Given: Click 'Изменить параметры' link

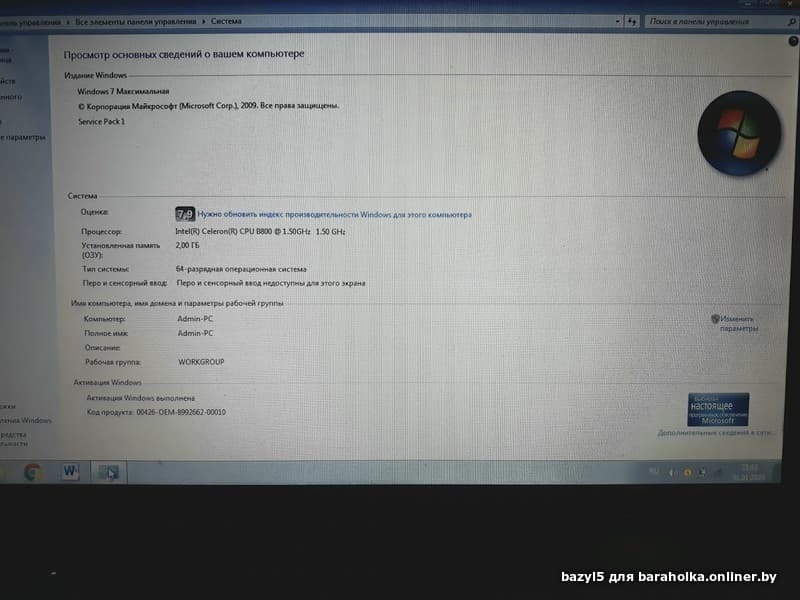Looking at the screenshot, I should (738, 323).
